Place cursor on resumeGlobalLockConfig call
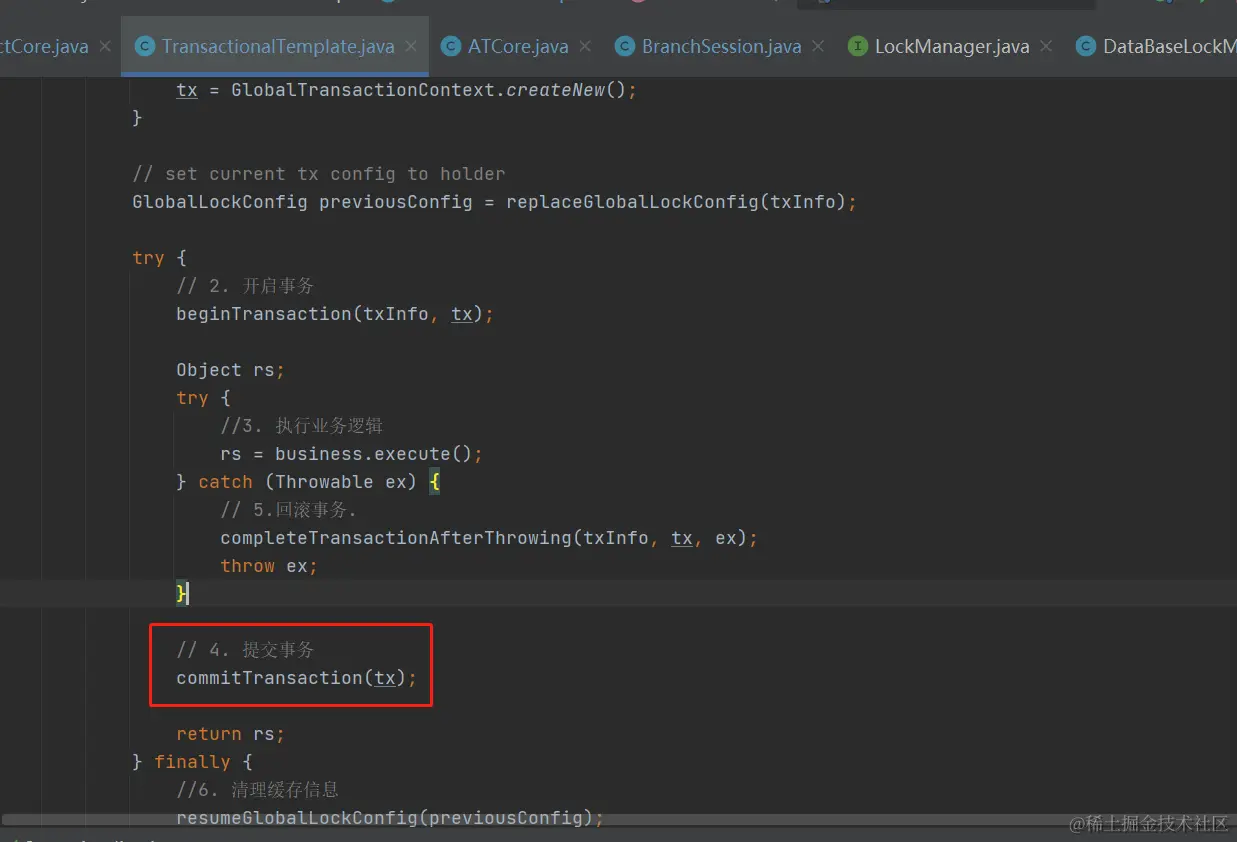 click(297, 818)
